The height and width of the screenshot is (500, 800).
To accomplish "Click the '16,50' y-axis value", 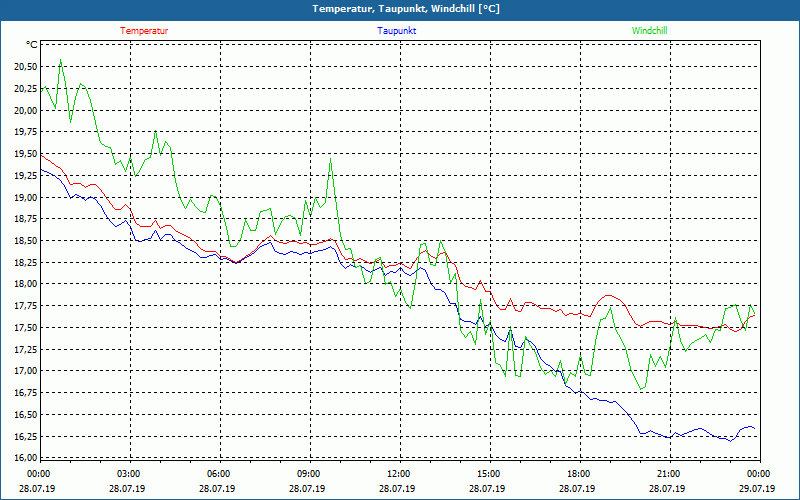I will tap(26, 415).
